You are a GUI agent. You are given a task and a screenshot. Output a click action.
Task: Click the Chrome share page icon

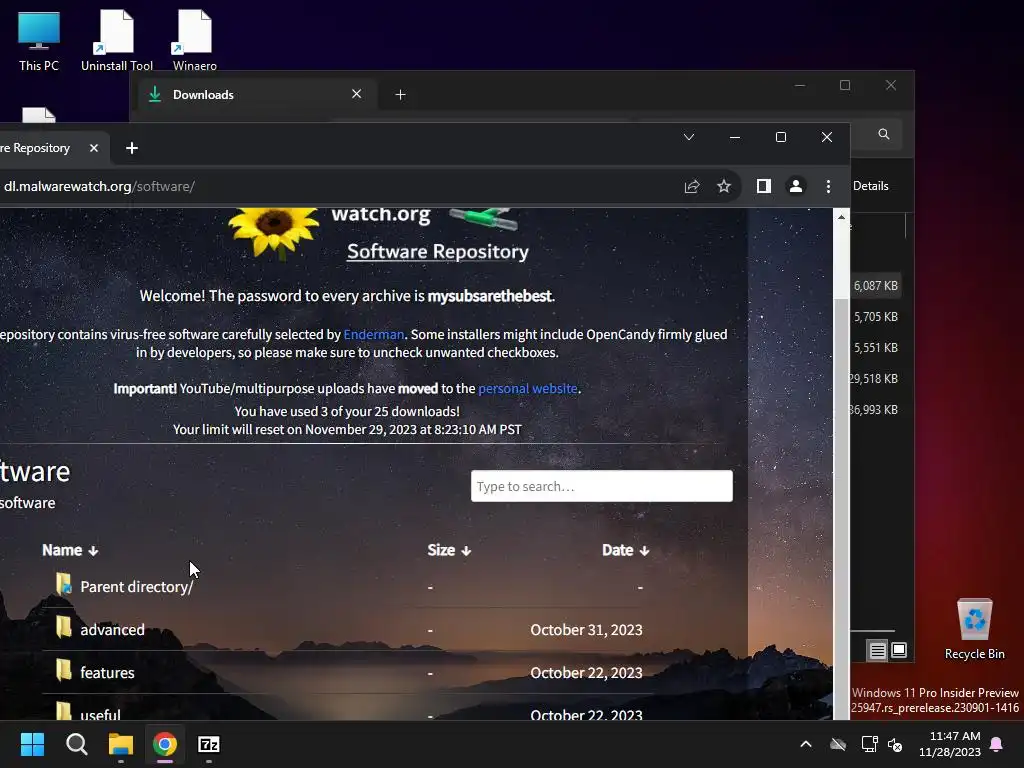click(692, 187)
